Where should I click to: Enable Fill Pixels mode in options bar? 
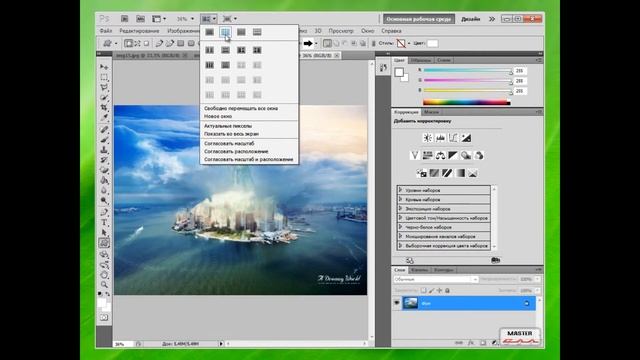tap(146, 43)
